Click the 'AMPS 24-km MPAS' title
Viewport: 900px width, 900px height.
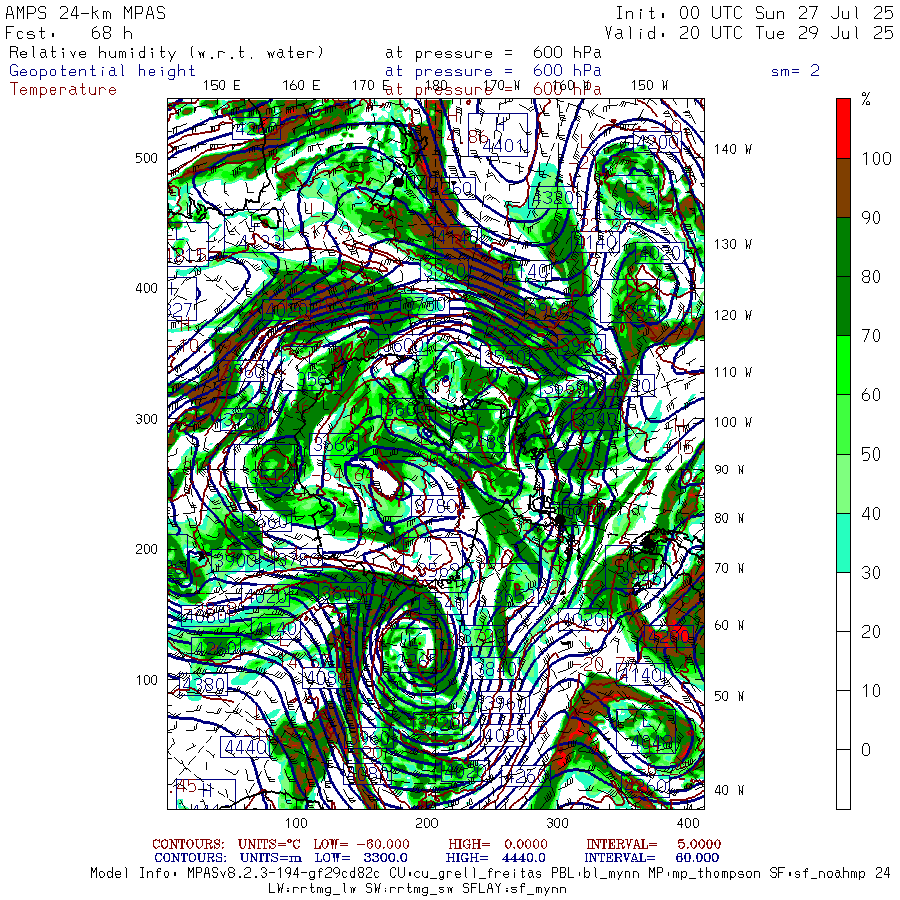click(86, 13)
